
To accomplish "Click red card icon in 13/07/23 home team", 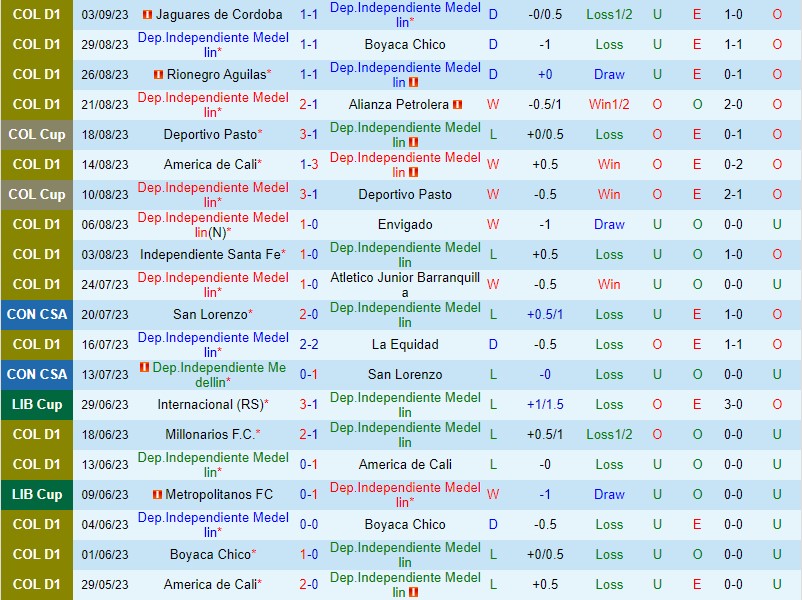I will point(145,367).
